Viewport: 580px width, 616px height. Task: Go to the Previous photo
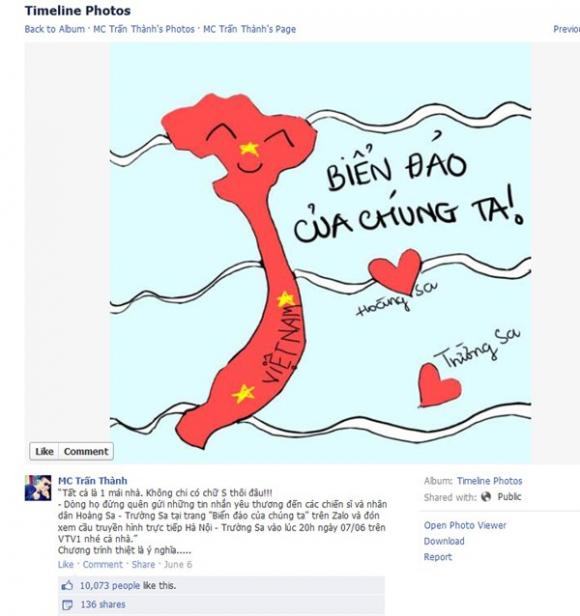(566, 29)
